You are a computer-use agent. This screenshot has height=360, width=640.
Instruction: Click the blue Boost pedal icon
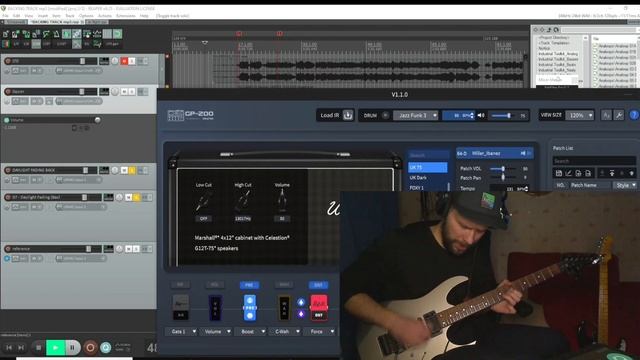(250, 307)
